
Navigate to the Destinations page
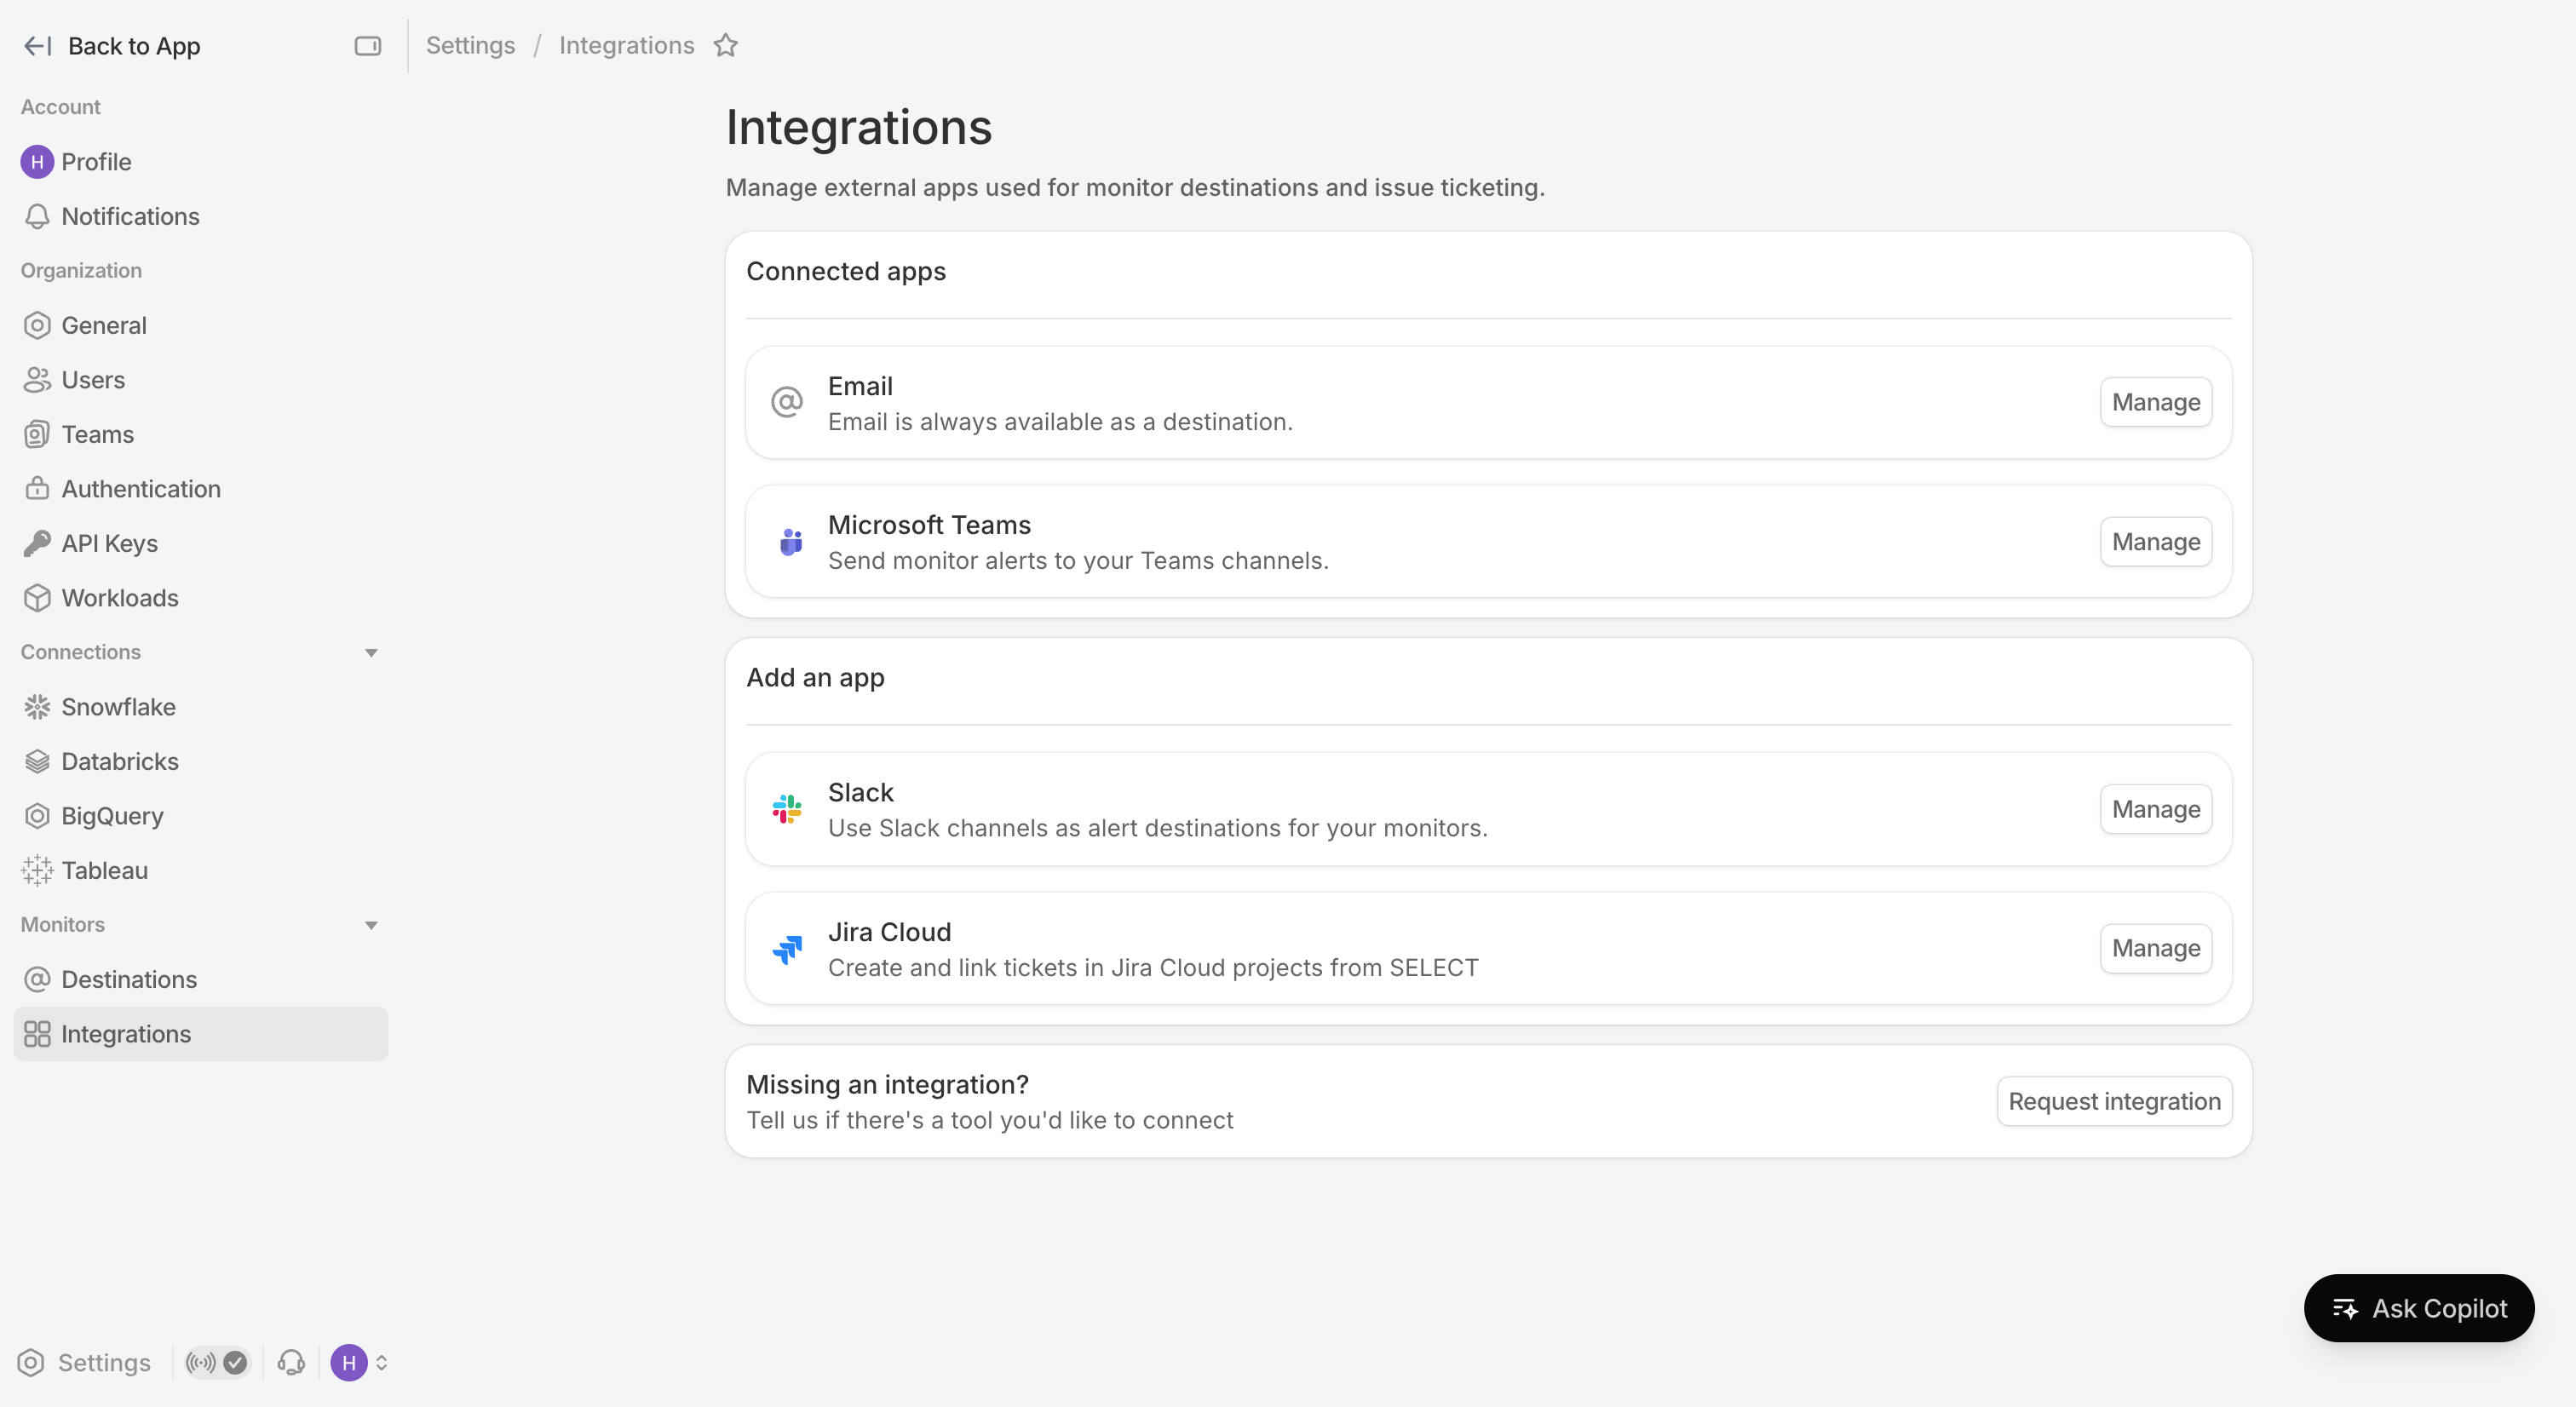129,980
